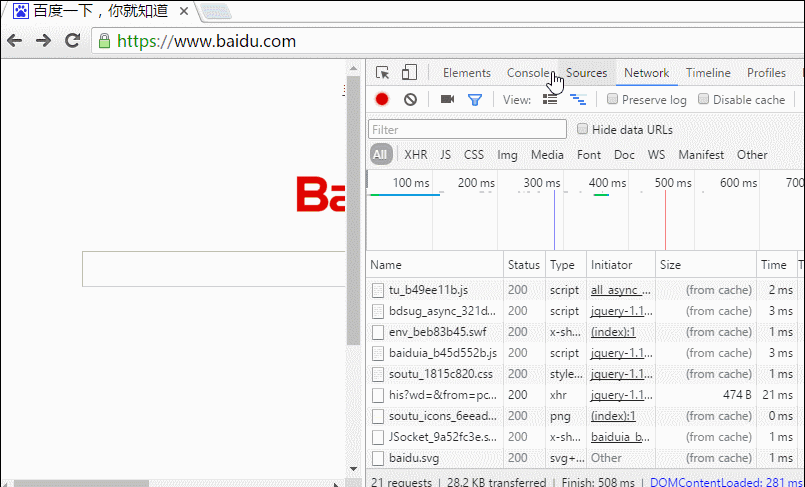Open the Profiles tab
Viewport: 805px width, 487px height.
[766, 73]
